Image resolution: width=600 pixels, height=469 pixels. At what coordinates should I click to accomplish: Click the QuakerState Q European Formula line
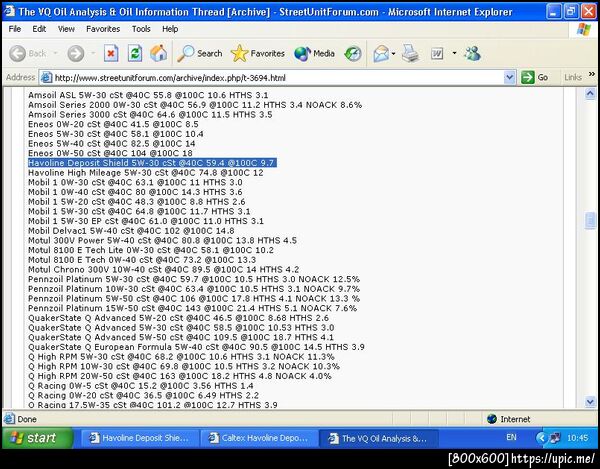pos(196,347)
